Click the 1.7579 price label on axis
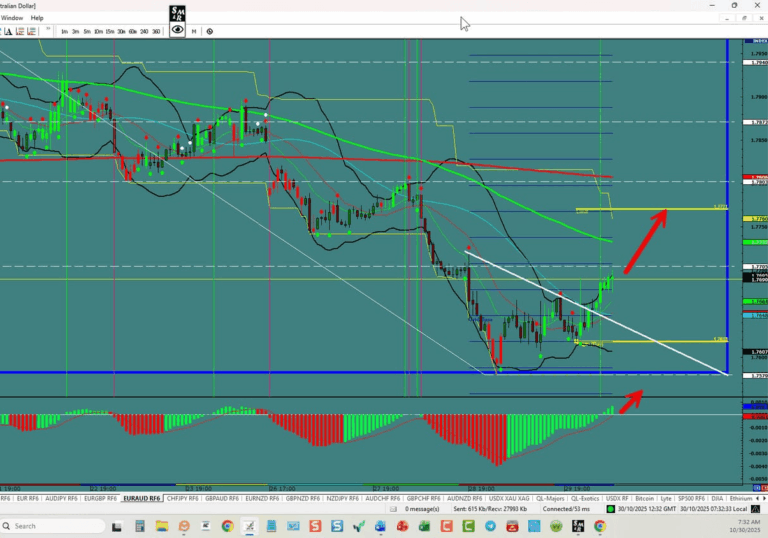 click(755, 376)
